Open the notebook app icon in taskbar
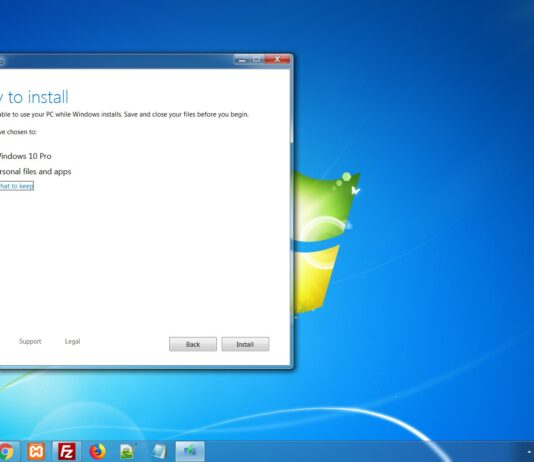Image resolution: width=534 pixels, height=462 pixels. pos(159,451)
